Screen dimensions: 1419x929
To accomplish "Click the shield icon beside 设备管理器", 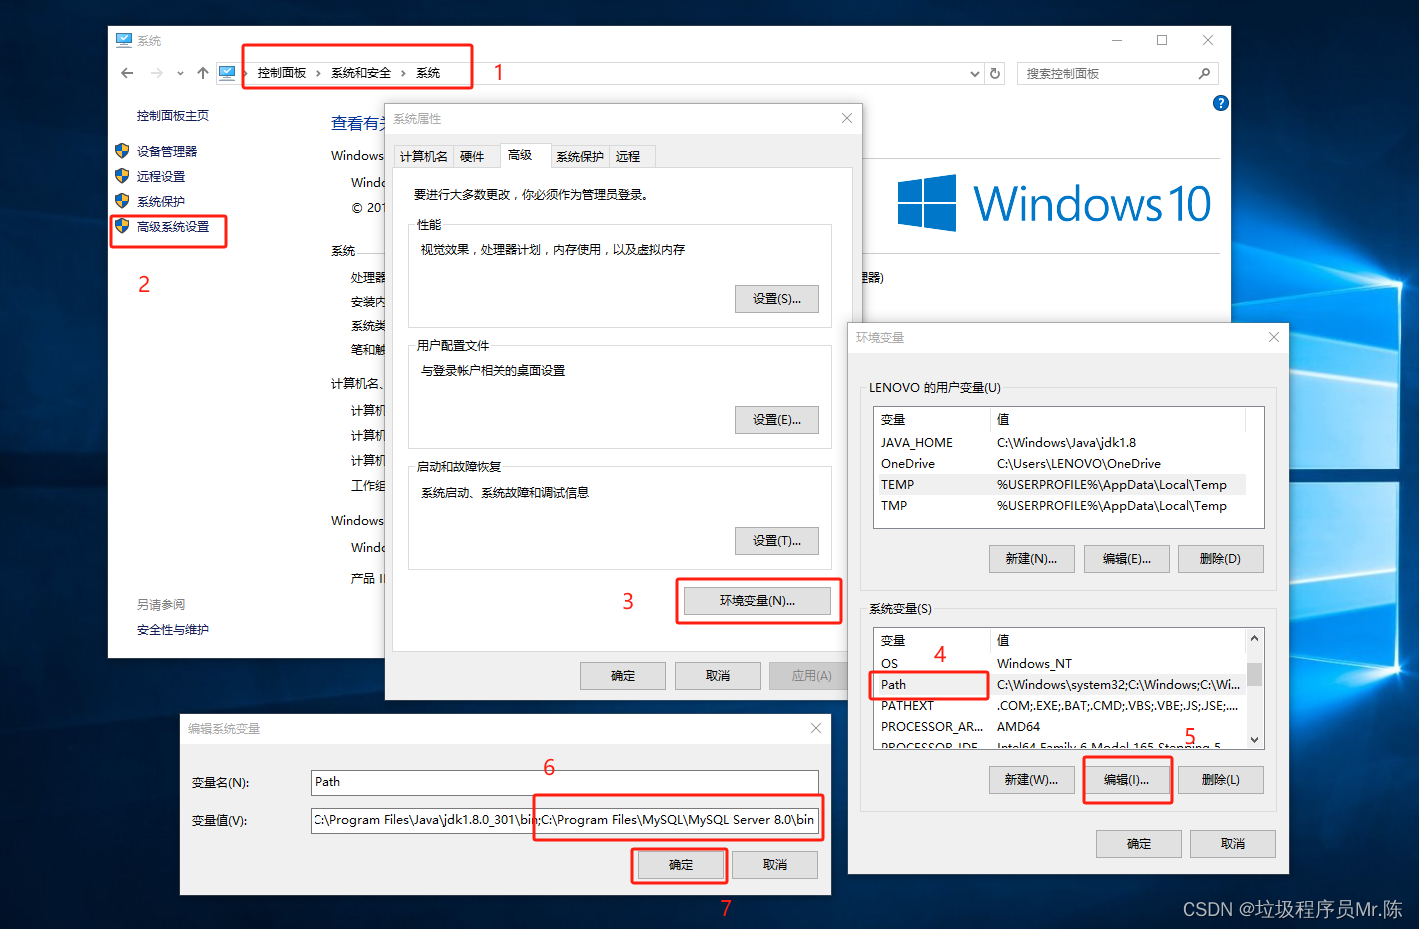I will click(x=122, y=151).
